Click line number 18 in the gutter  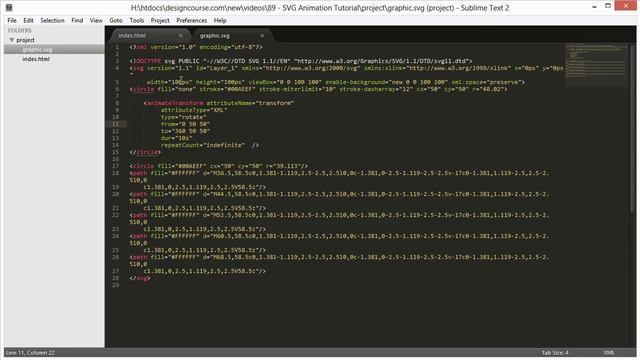click(116, 173)
